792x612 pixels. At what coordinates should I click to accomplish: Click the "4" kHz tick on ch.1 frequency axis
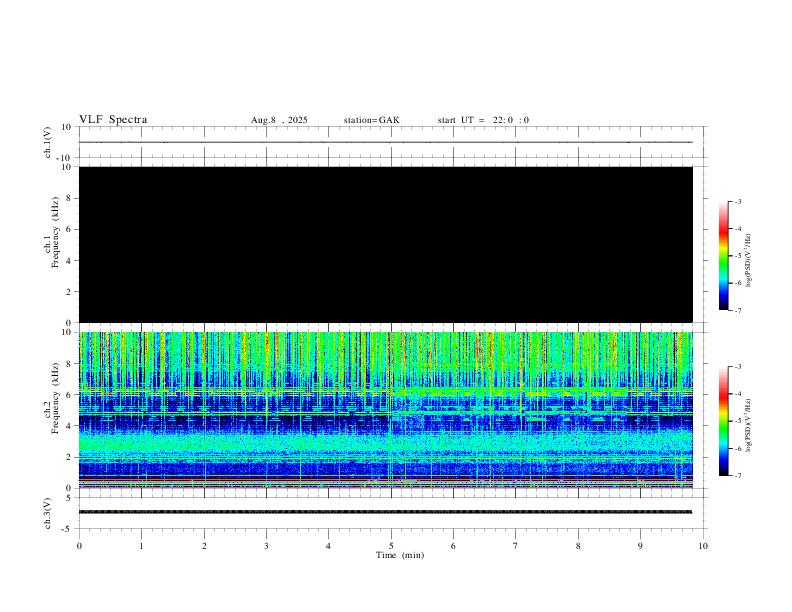coord(69,261)
